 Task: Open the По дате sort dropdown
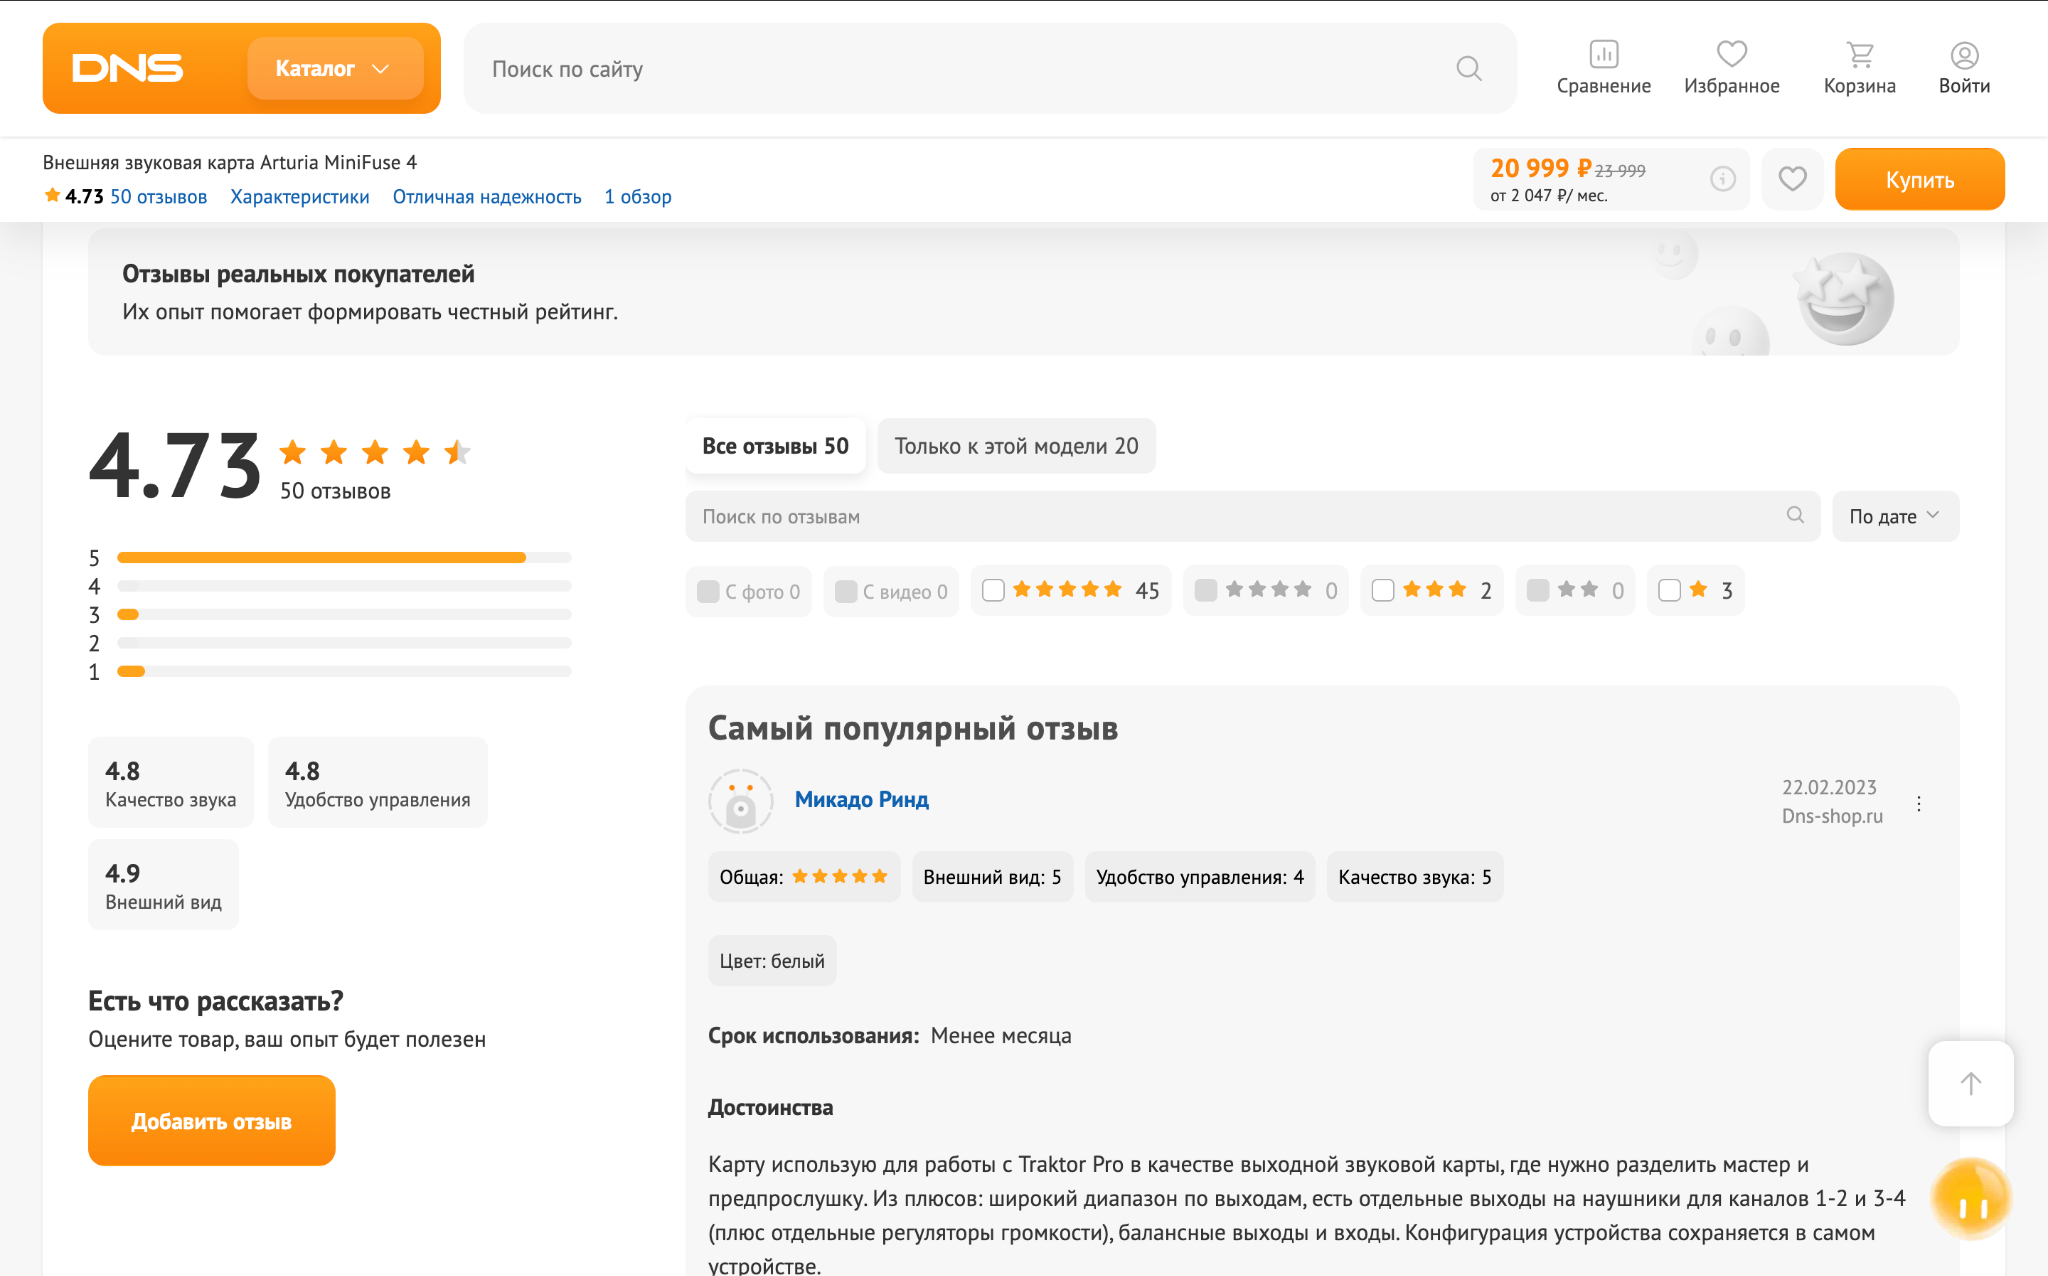(x=1895, y=516)
